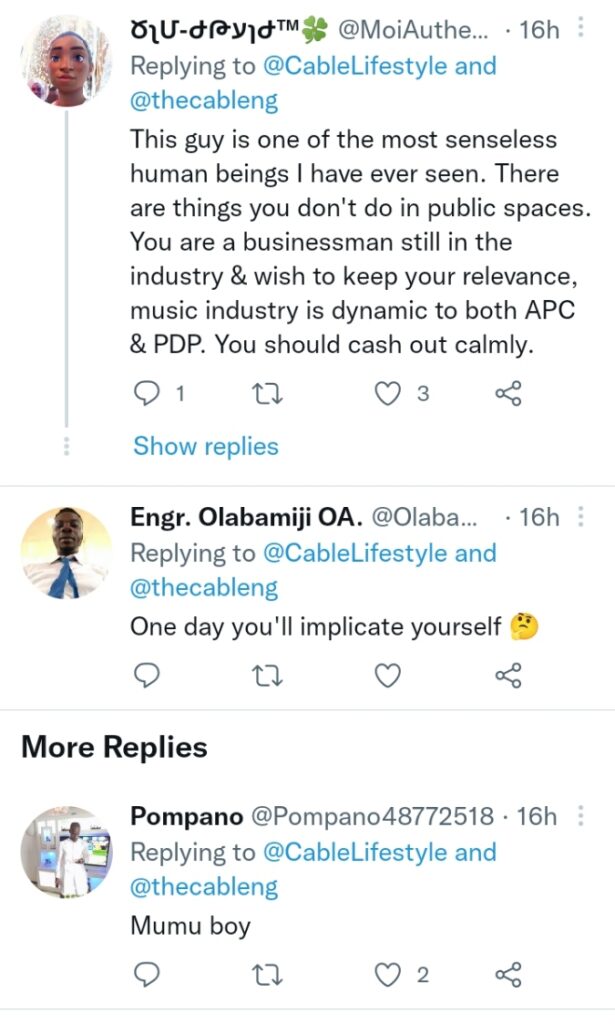Like Pompano's 'Mumu boy' tweet
615x1024 pixels.
pos(387,975)
